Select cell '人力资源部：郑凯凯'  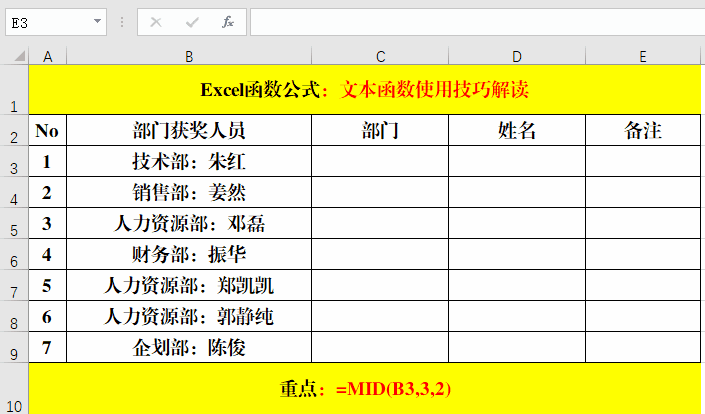pos(189,285)
